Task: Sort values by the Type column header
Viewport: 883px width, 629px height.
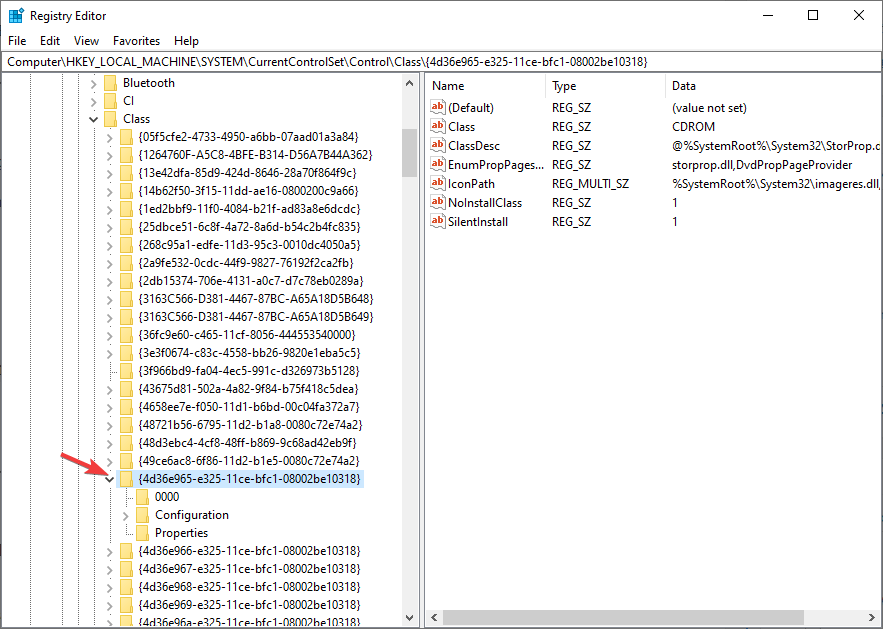Action: click(x=605, y=86)
